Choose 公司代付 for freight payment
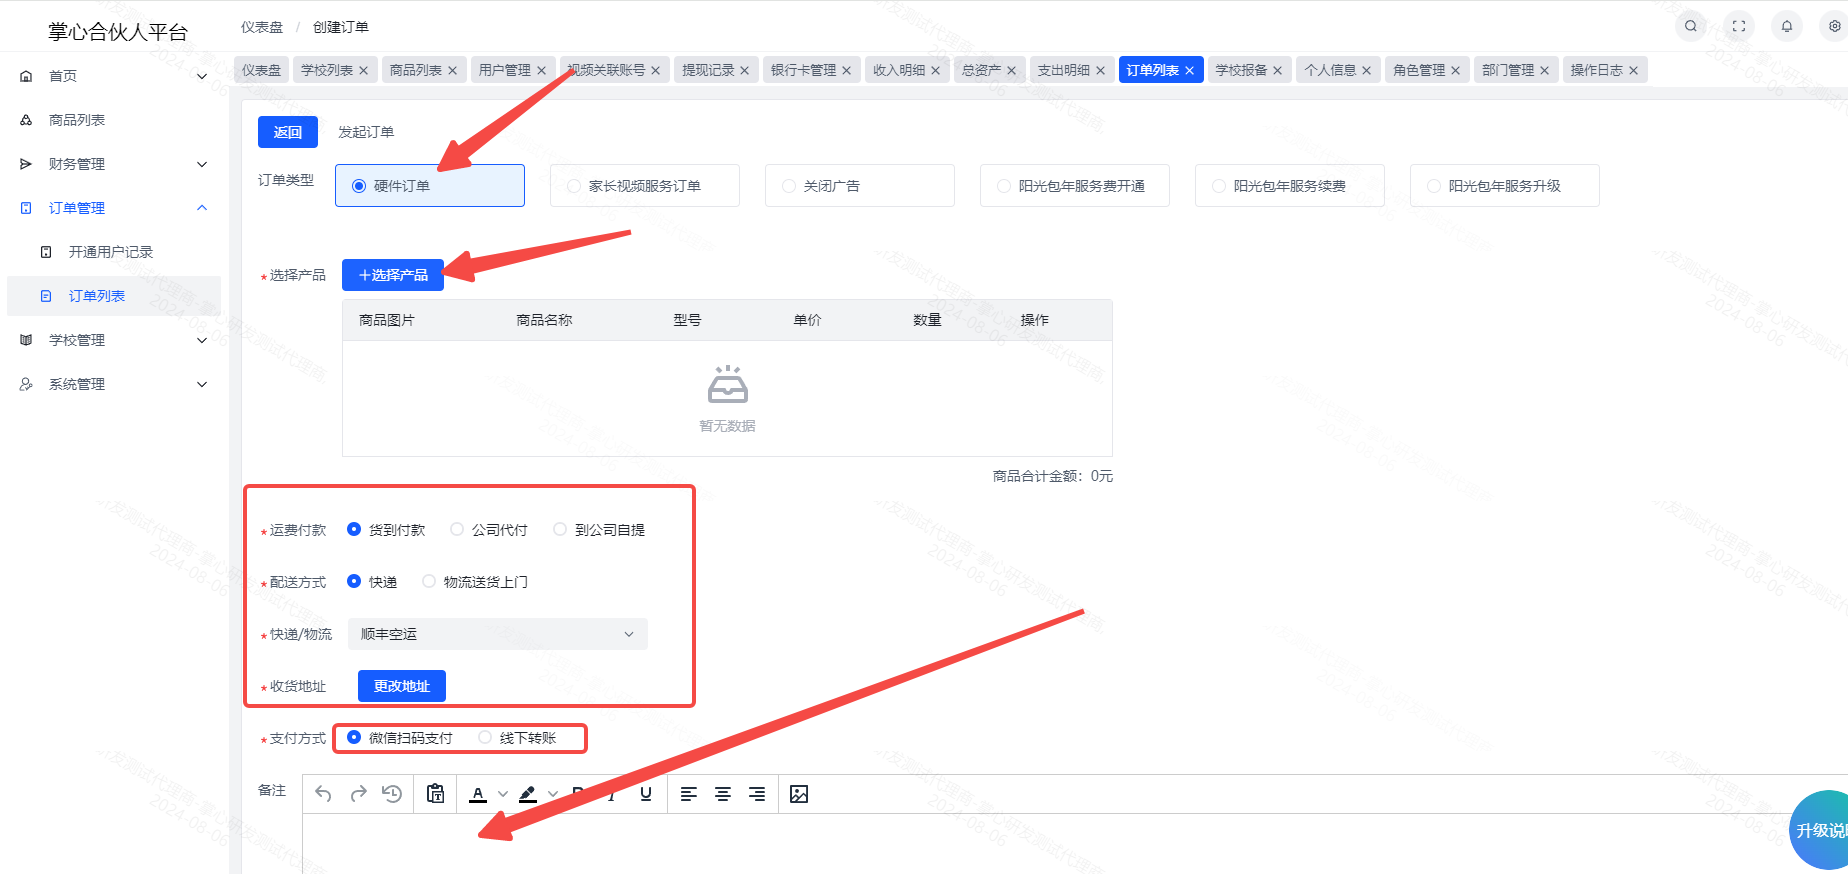The height and width of the screenshot is (874, 1848). coord(489,530)
